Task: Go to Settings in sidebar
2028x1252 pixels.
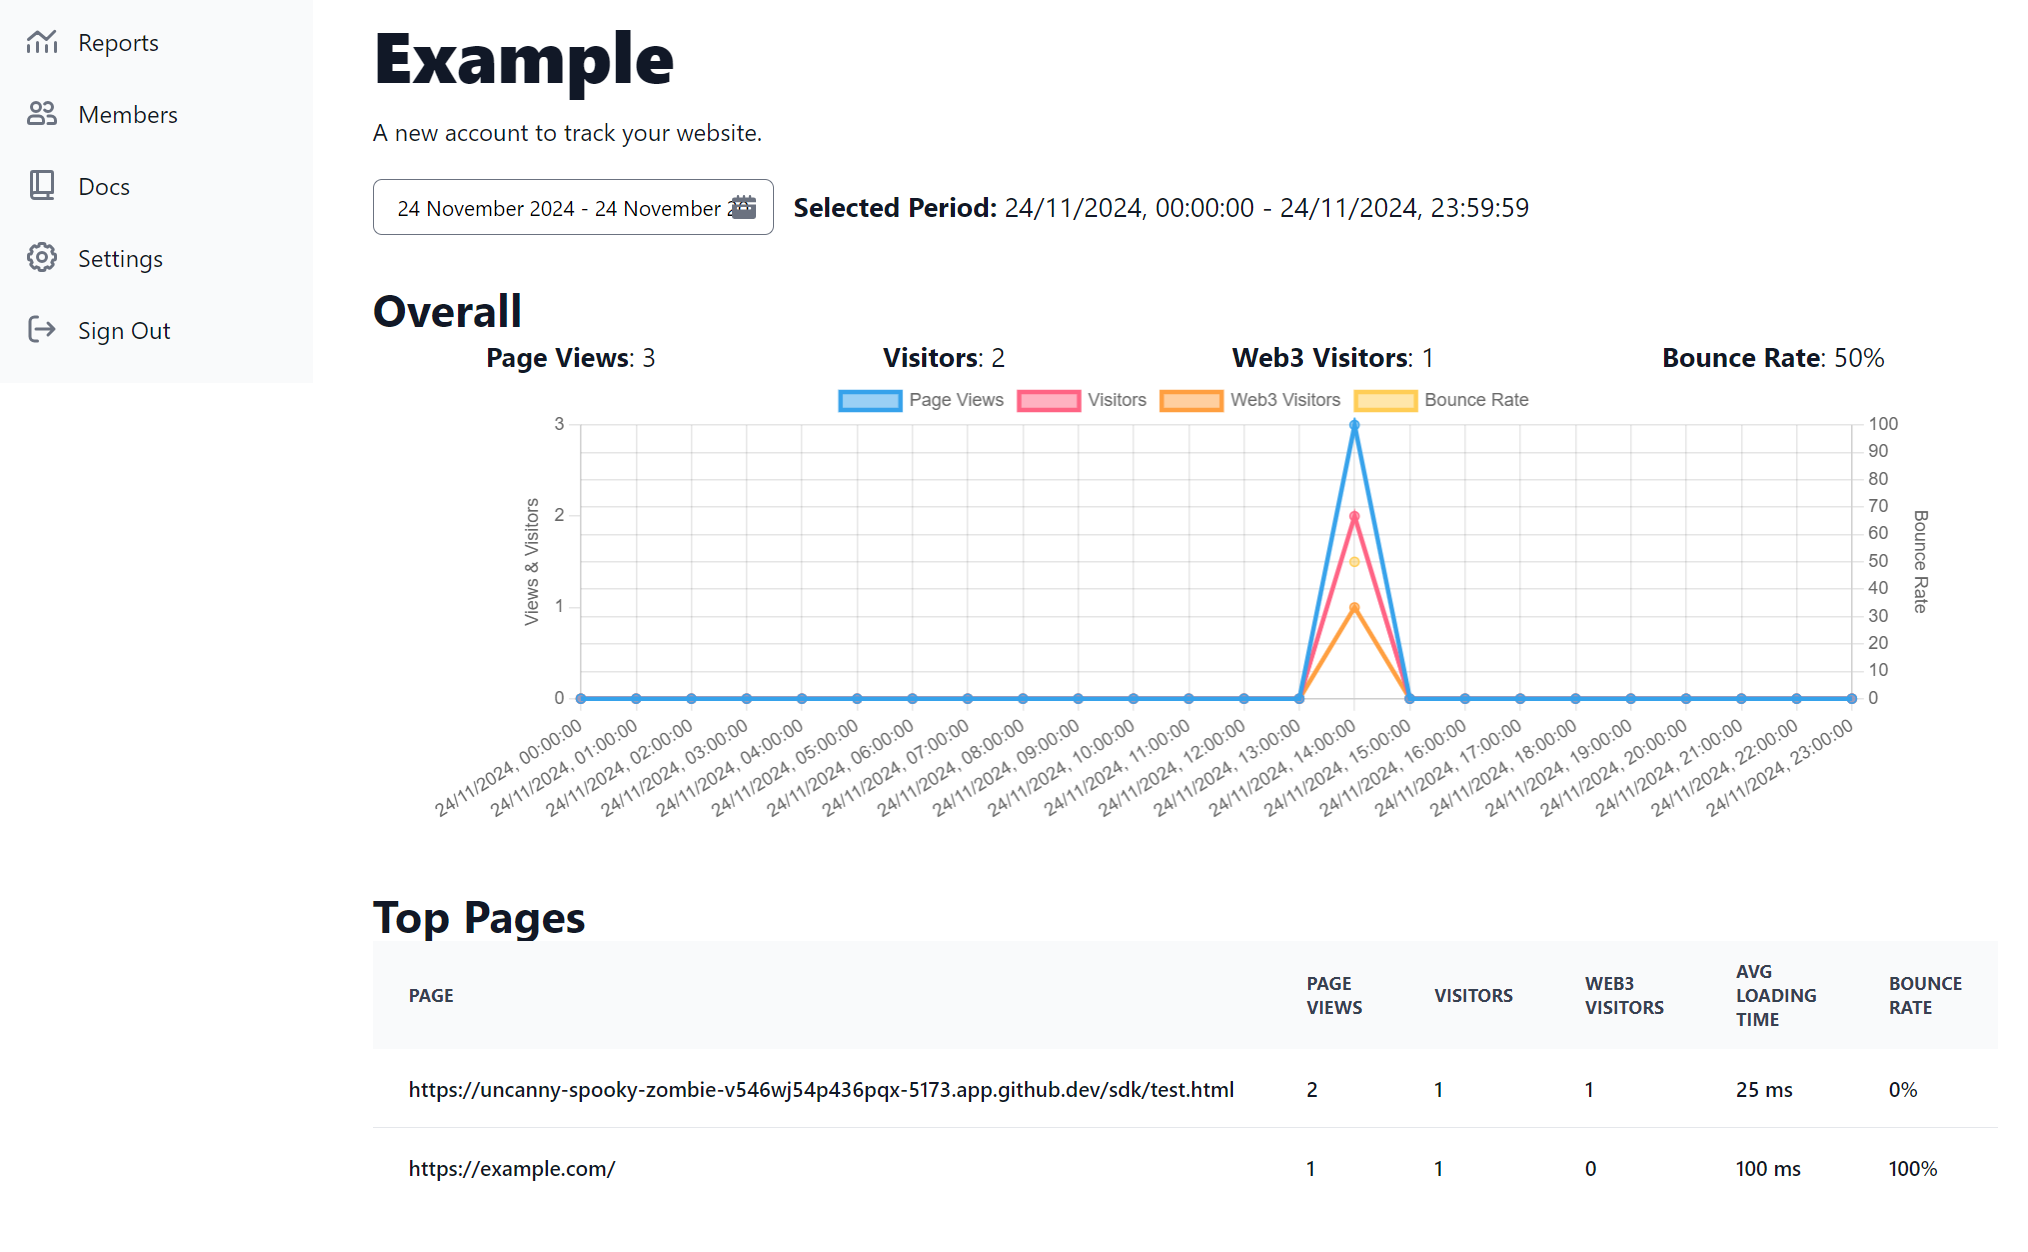Action: tap(120, 259)
